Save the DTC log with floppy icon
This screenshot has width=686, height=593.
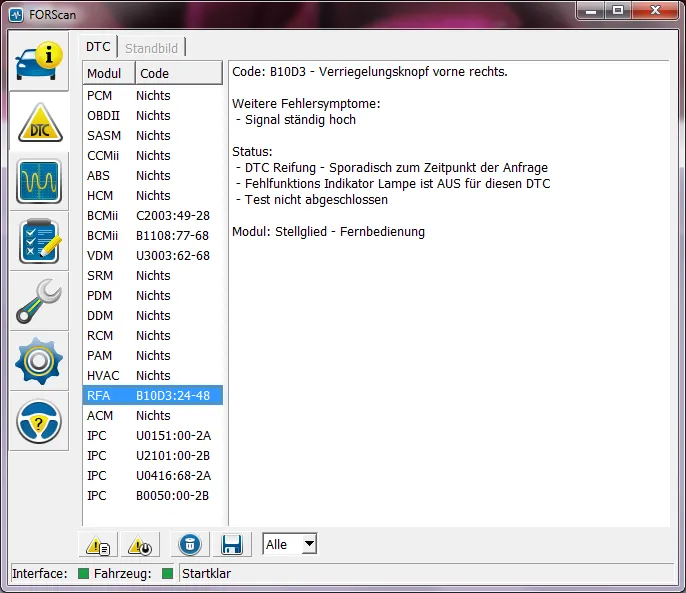pyautogui.click(x=232, y=545)
